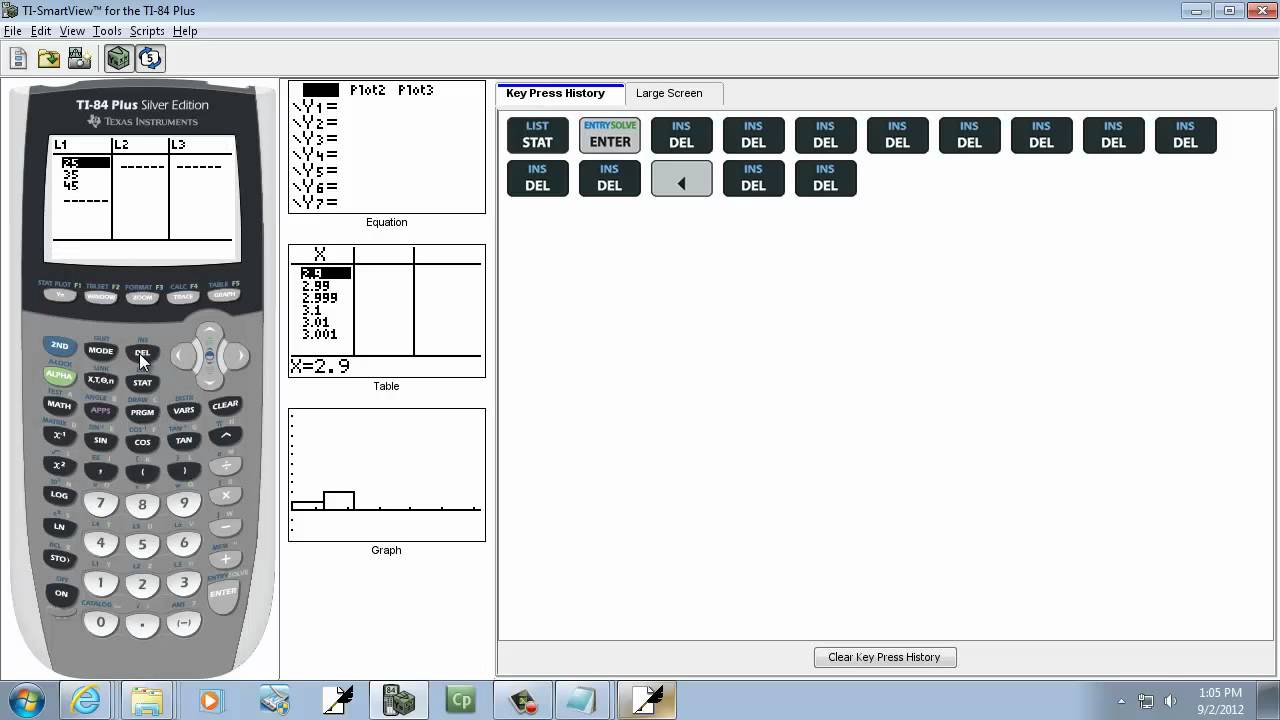Click the Table screen thumbnail
The width and height of the screenshot is (1280, 720).
(387, 311)
